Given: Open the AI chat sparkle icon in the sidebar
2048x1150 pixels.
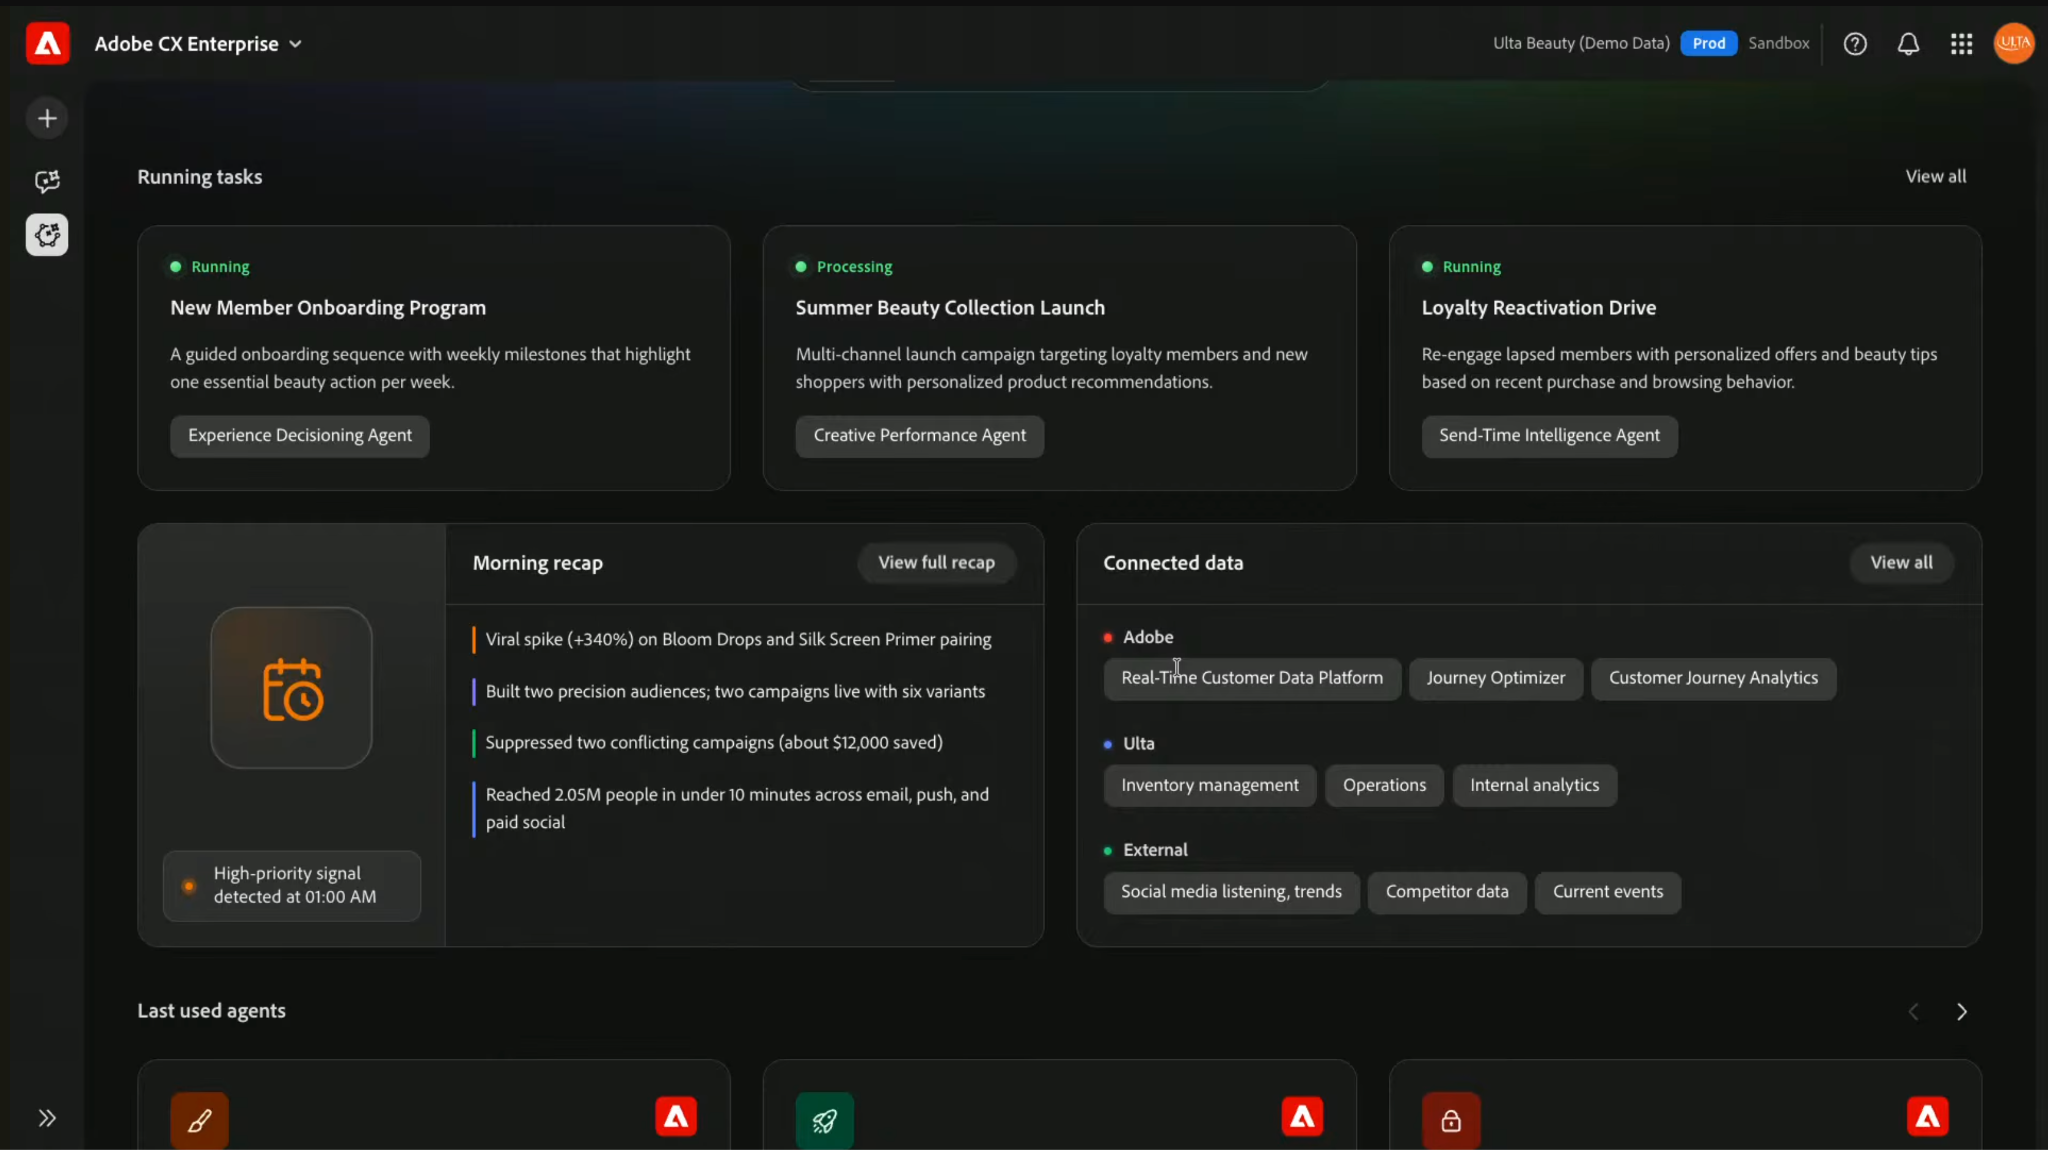Looking at the screenshot, I should click(47, 181).
